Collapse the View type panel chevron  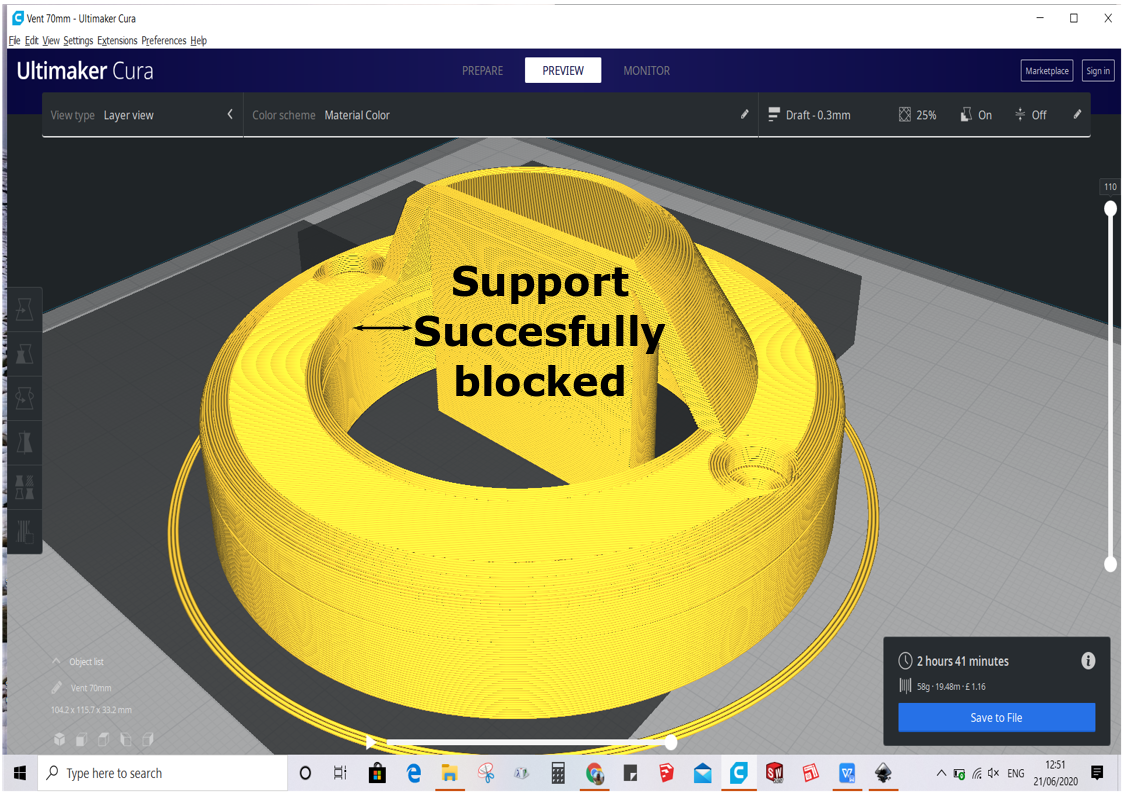(230, 114)
